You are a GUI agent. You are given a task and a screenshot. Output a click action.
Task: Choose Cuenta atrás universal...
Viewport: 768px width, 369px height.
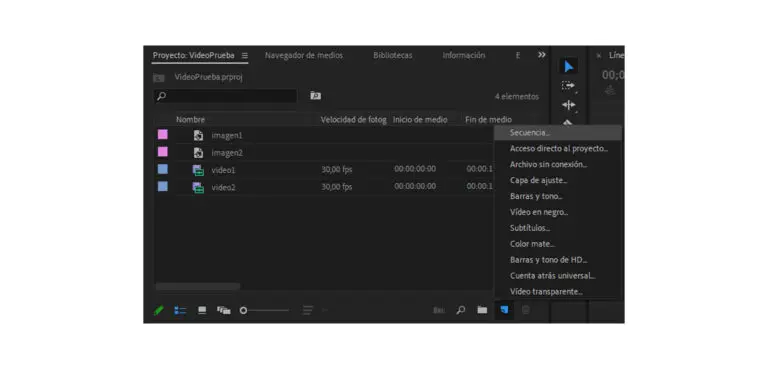[558, 276]
